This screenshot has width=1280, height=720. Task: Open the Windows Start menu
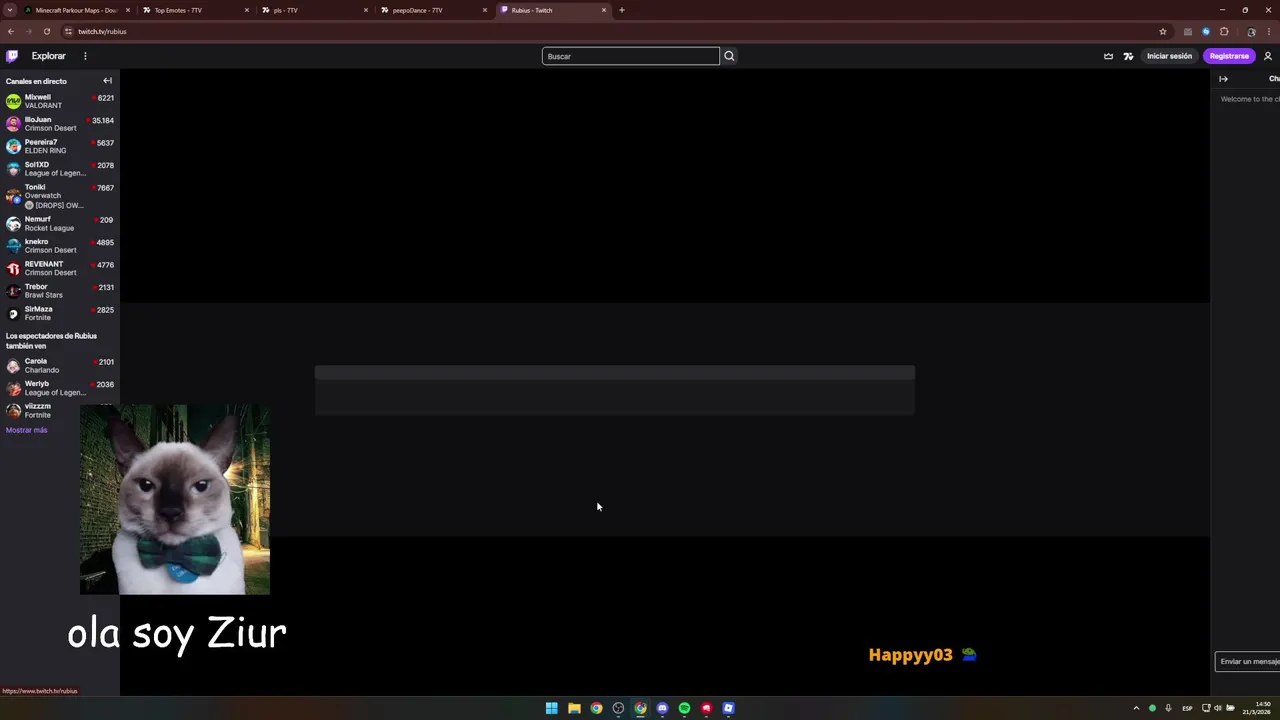point(551,708)
